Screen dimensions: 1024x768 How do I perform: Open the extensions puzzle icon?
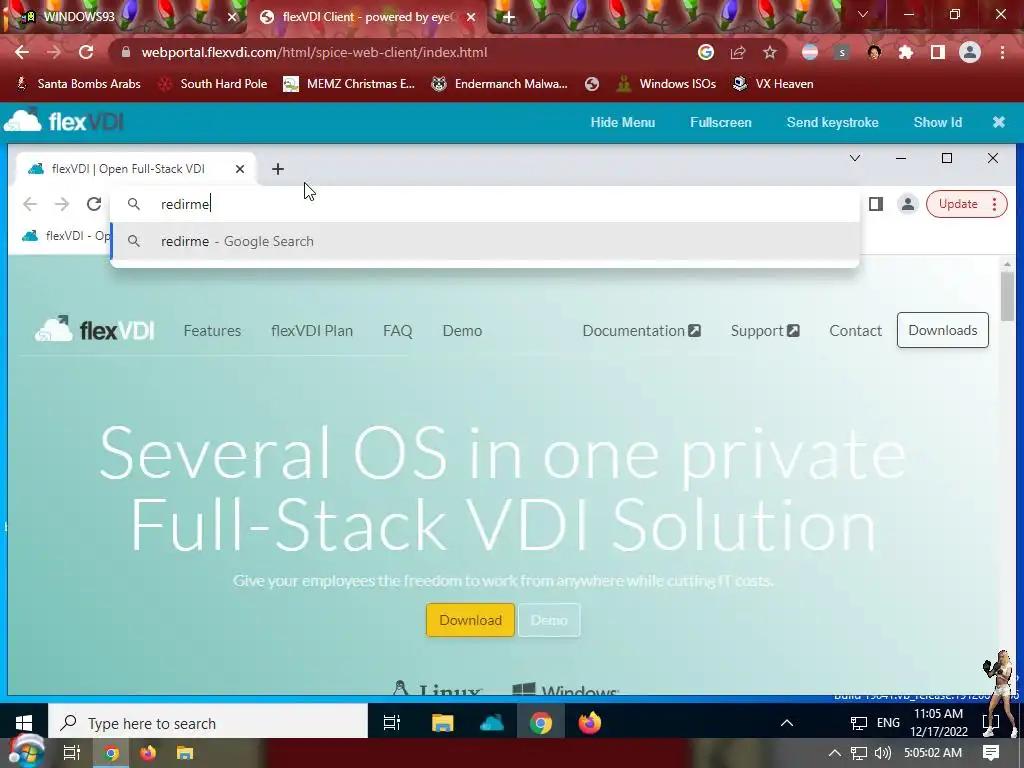(906, 52)
